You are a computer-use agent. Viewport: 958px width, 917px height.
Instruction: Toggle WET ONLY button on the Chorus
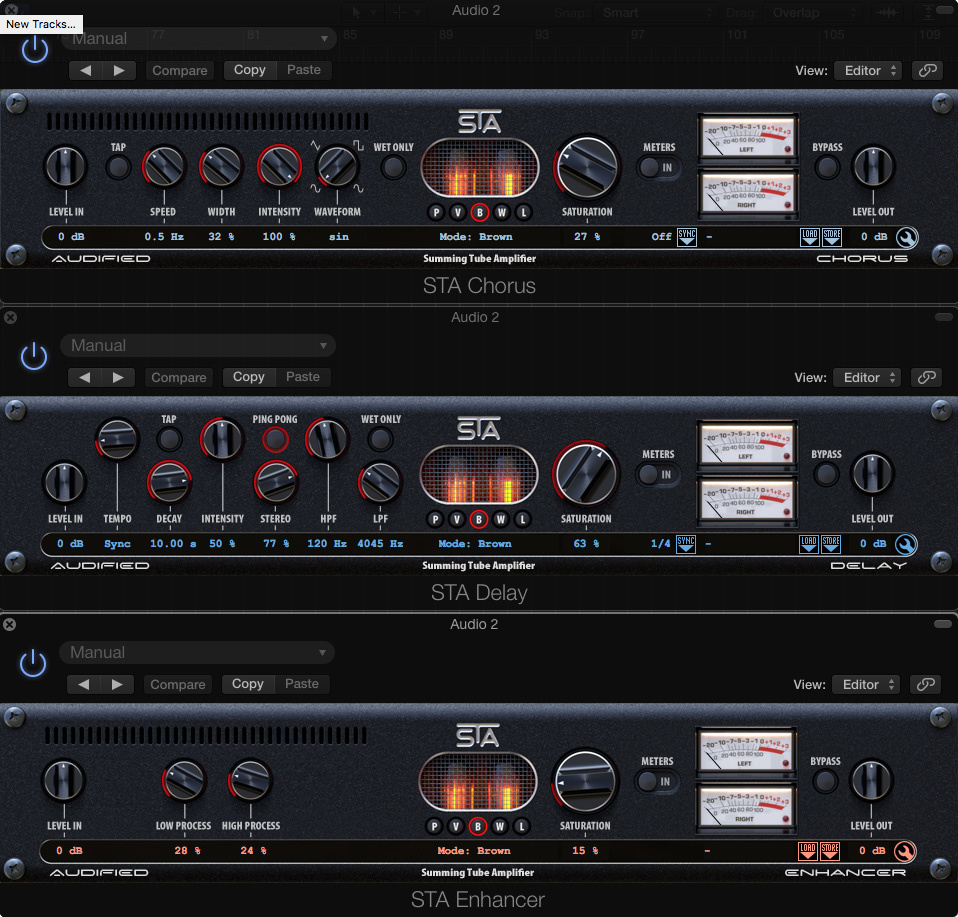[393, 167]
